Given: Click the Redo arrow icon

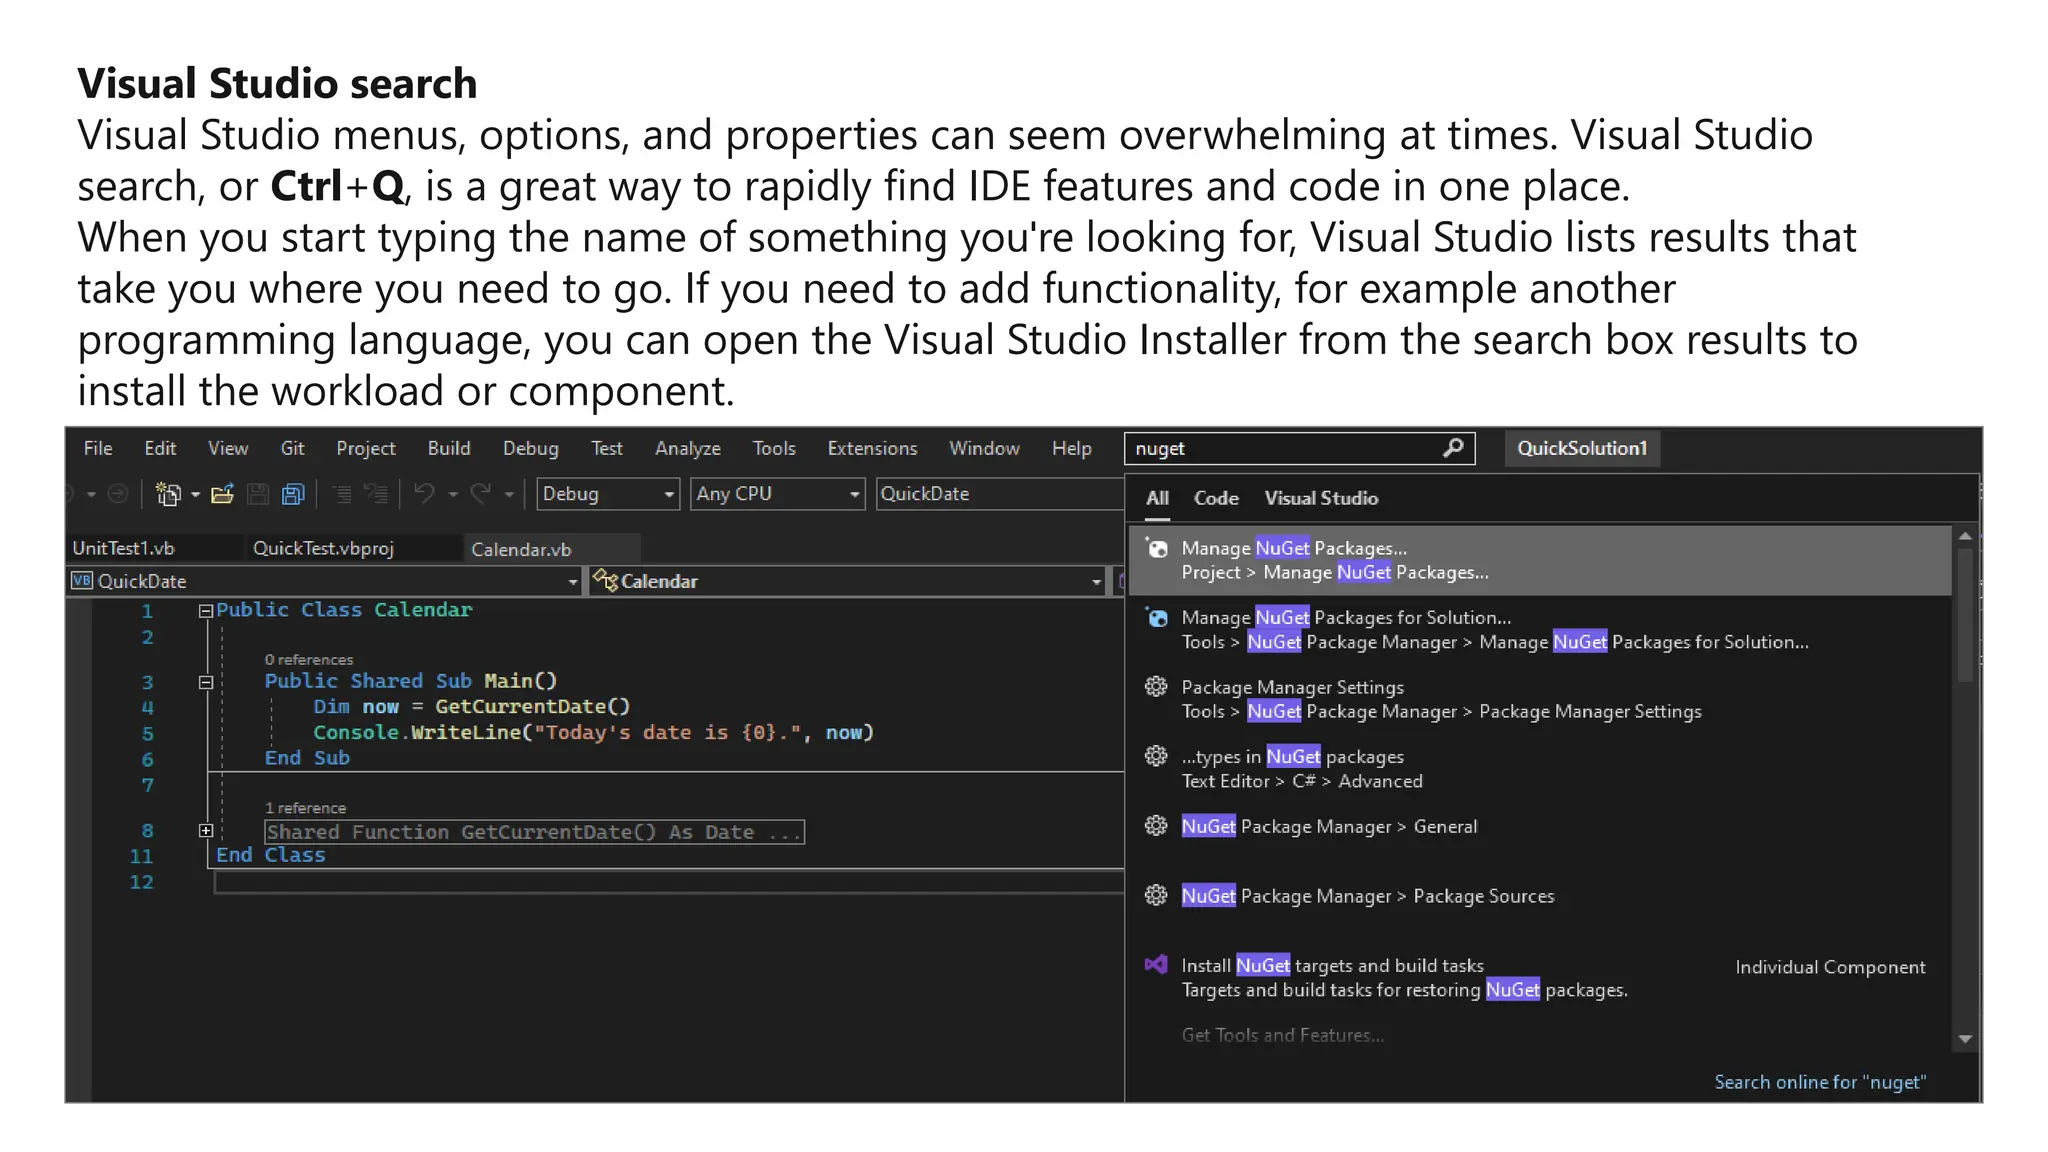Looking at the screenshot, I should [x=481, y=494].
